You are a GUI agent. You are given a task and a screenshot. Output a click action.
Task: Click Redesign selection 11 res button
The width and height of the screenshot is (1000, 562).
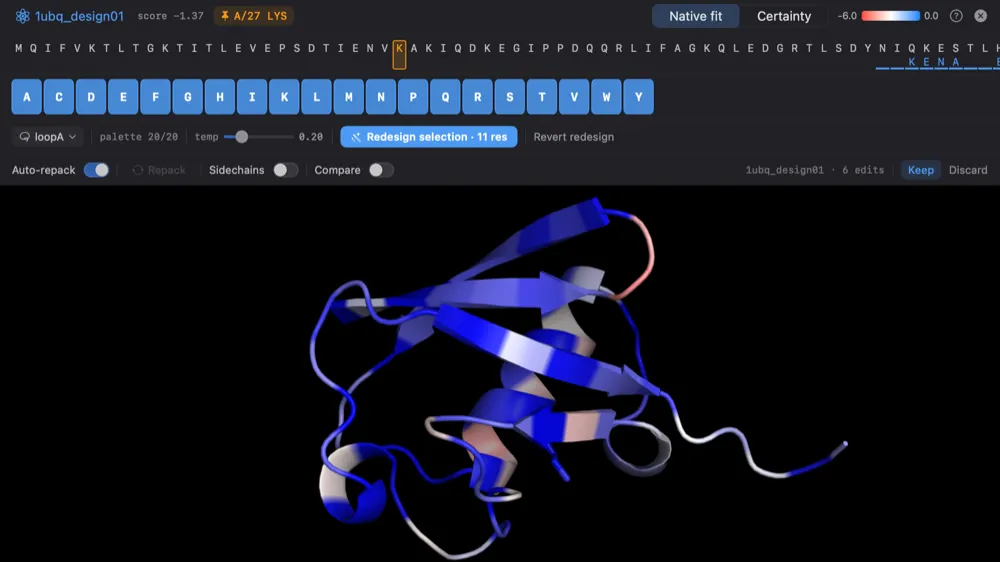point(429,137)
